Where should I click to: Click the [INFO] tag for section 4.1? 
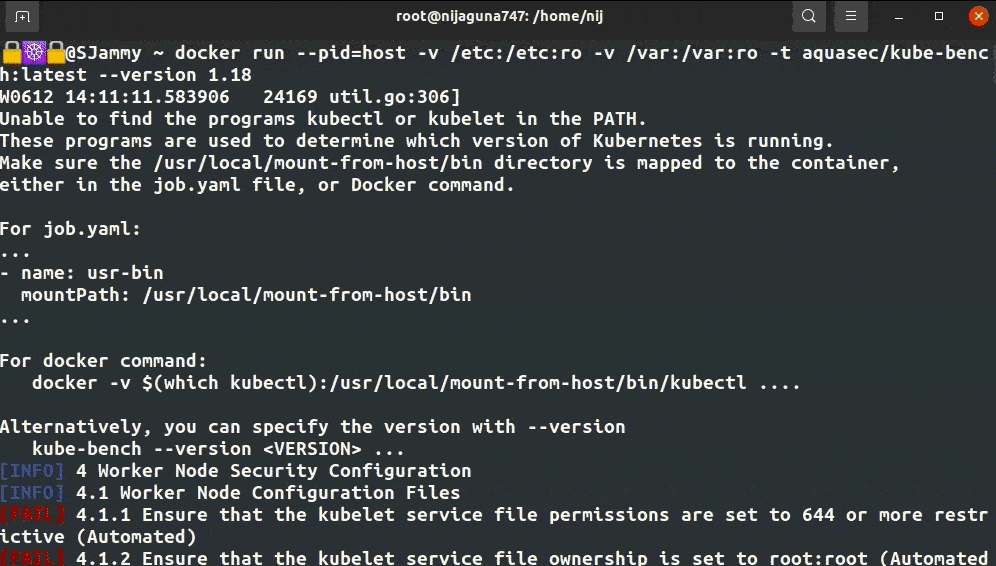[x=33, y=493]
